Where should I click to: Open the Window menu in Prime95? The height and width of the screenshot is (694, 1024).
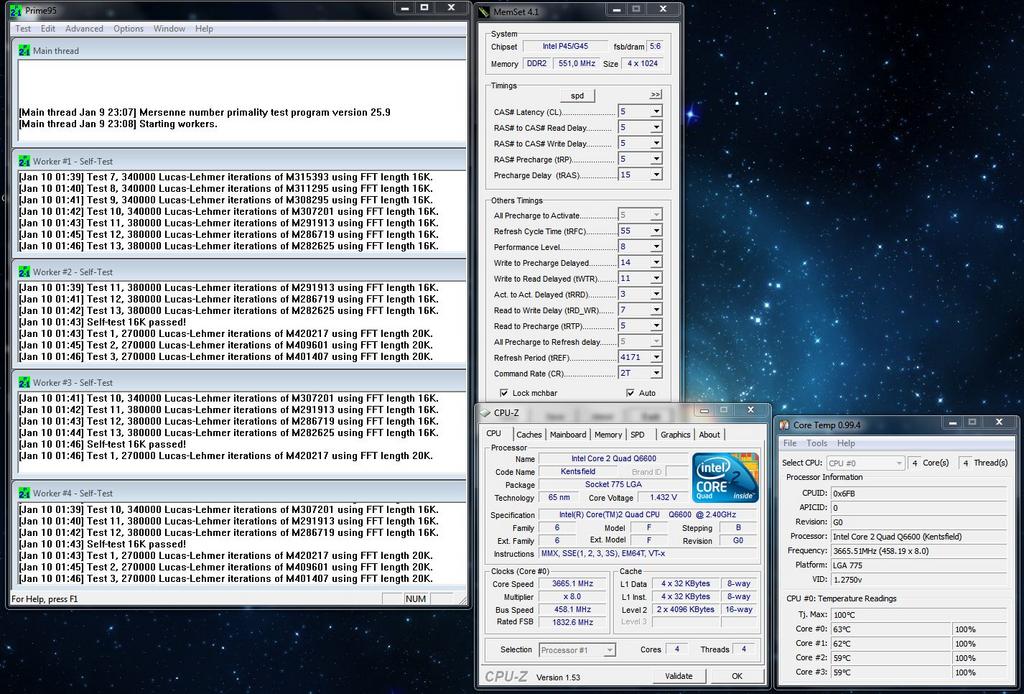(169, 29)
